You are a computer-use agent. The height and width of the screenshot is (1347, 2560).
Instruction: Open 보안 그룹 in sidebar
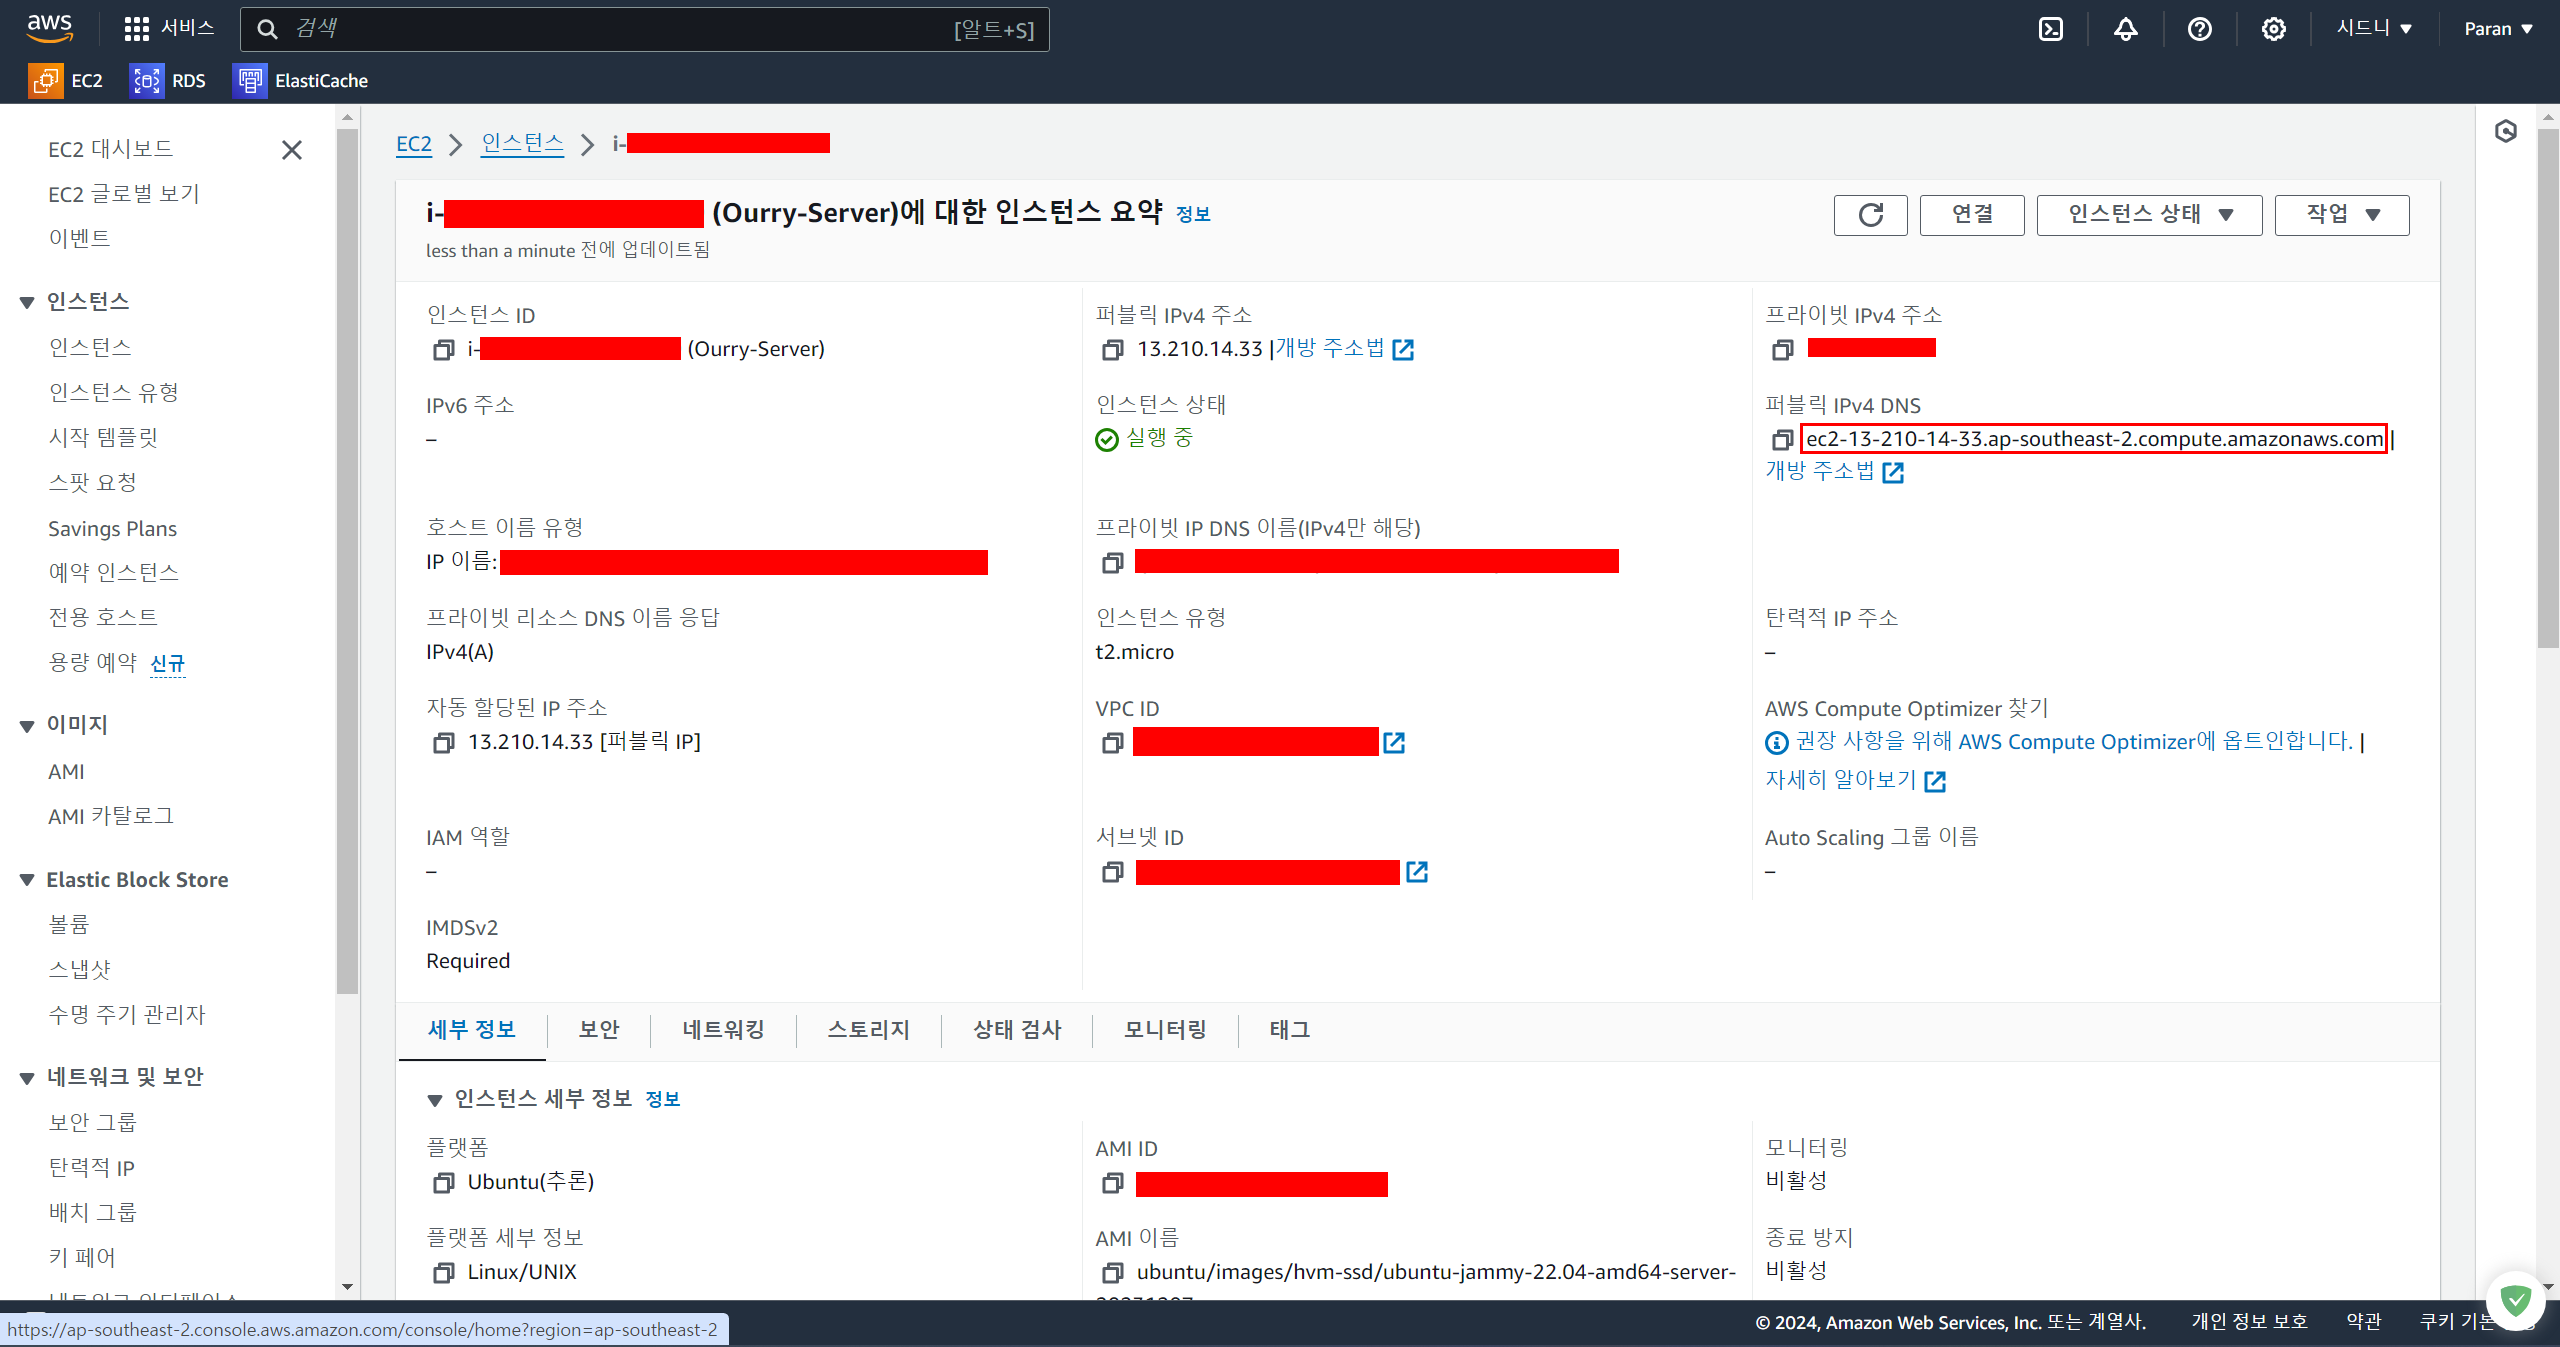click(93, 1123)
